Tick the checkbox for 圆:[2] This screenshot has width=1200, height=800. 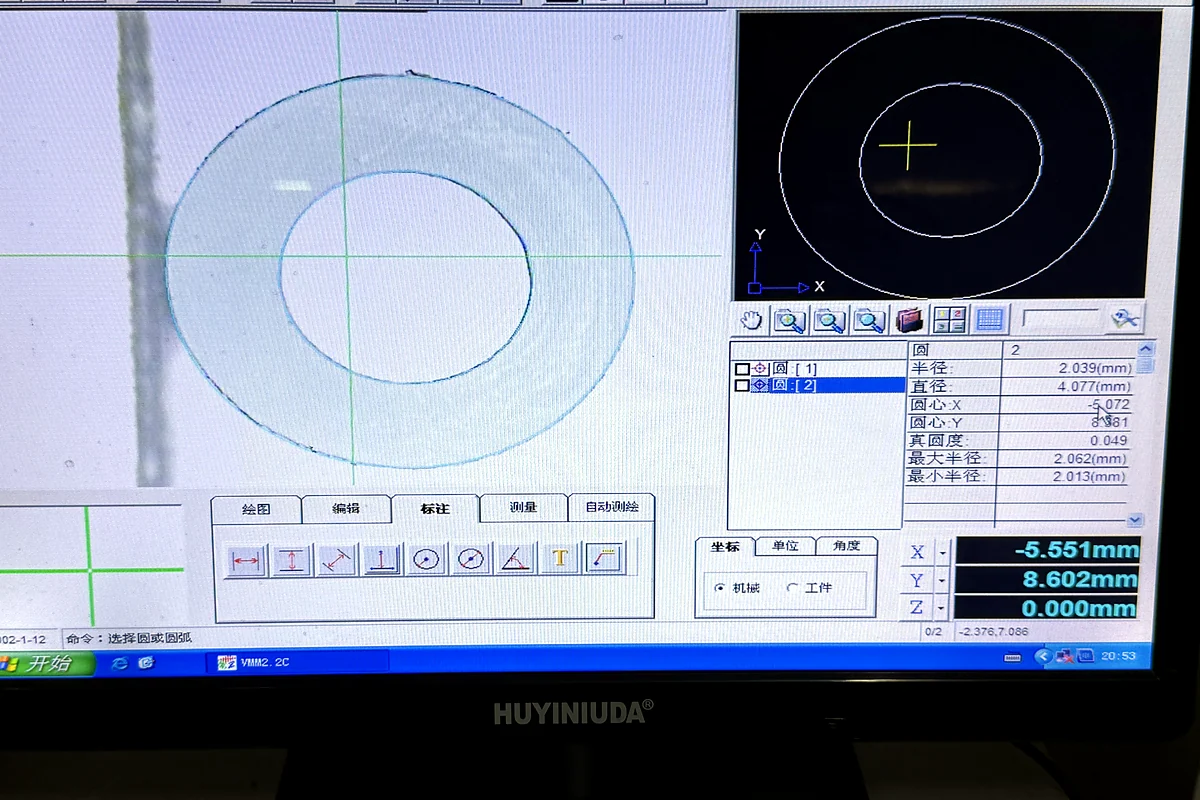tap(742, 385)
